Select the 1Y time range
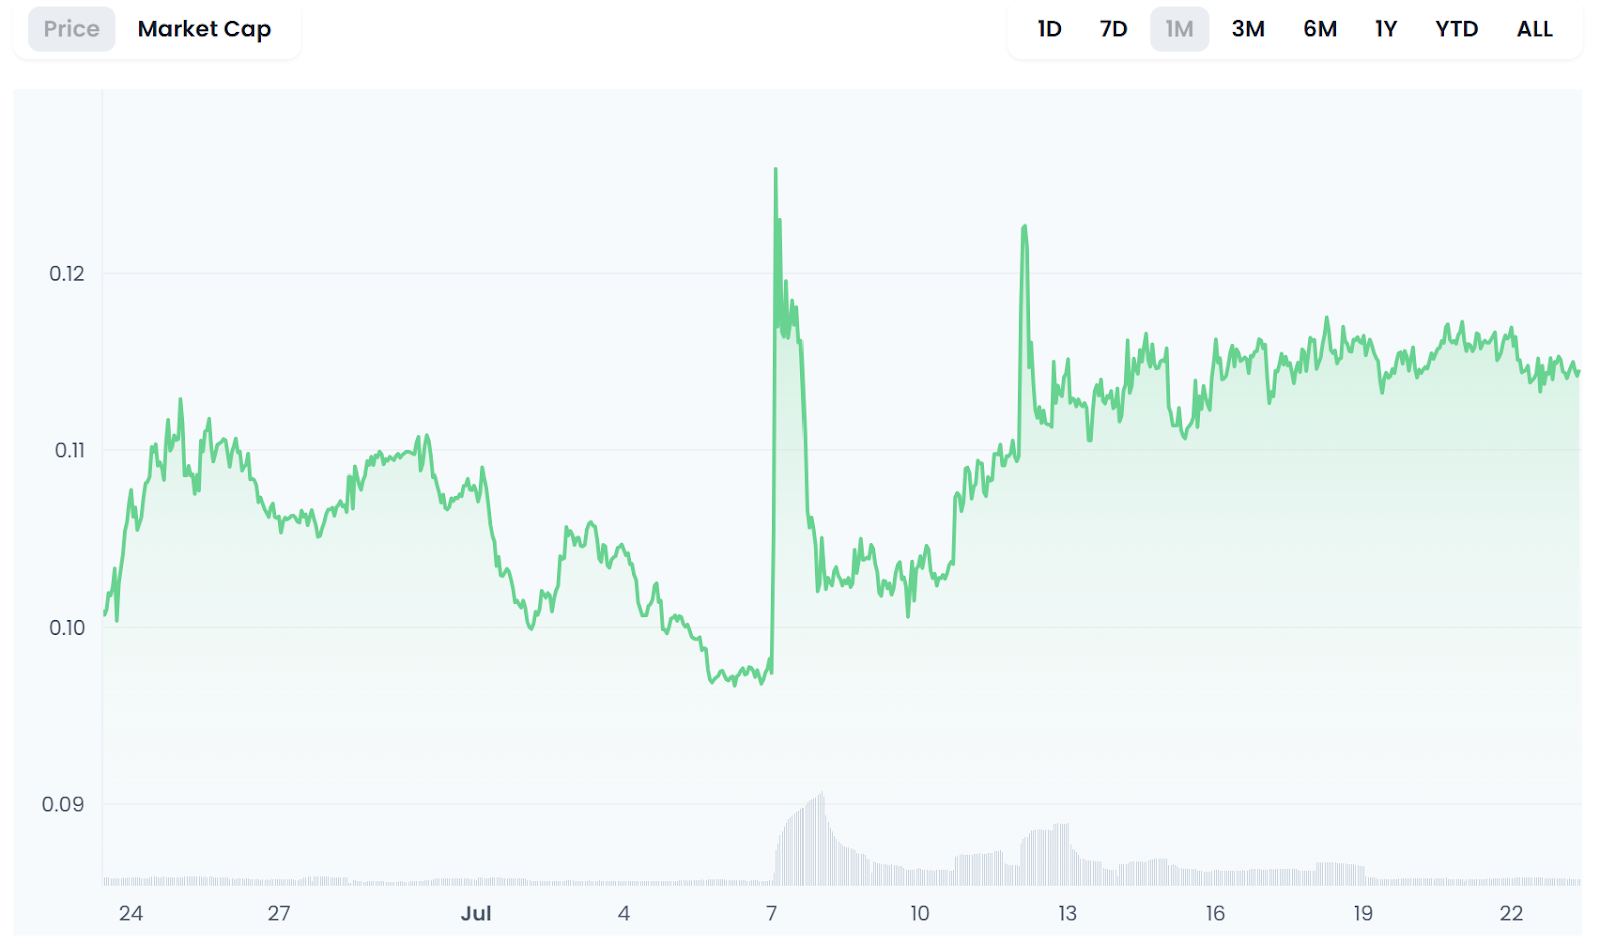Image resolution: width=1600 pixels, height=945 pixels. pyautogui.click(x=1386, y=29)
